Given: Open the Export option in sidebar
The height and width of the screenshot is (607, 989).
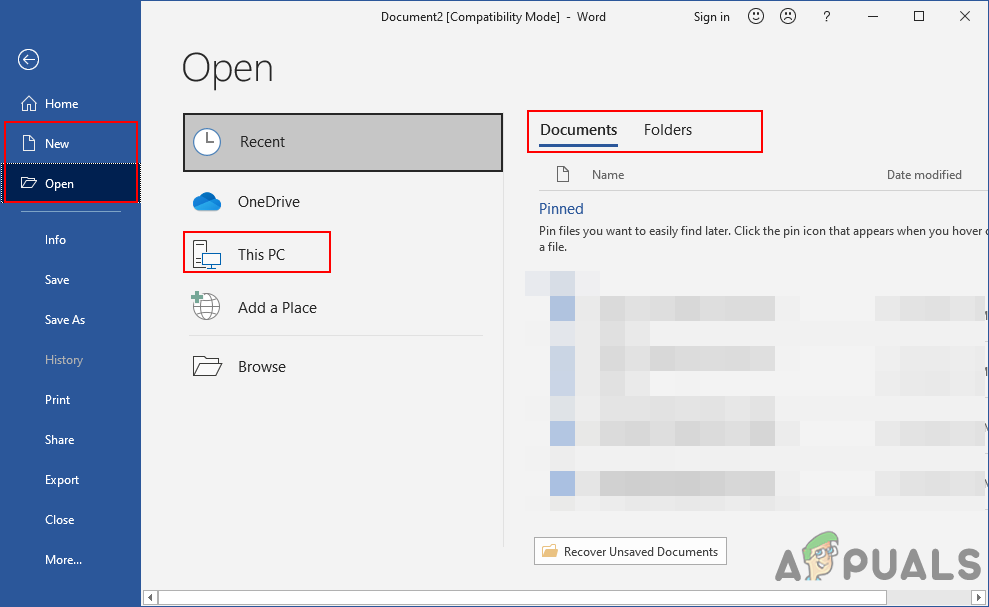Looking at the screenshot, I should [62, 480].
